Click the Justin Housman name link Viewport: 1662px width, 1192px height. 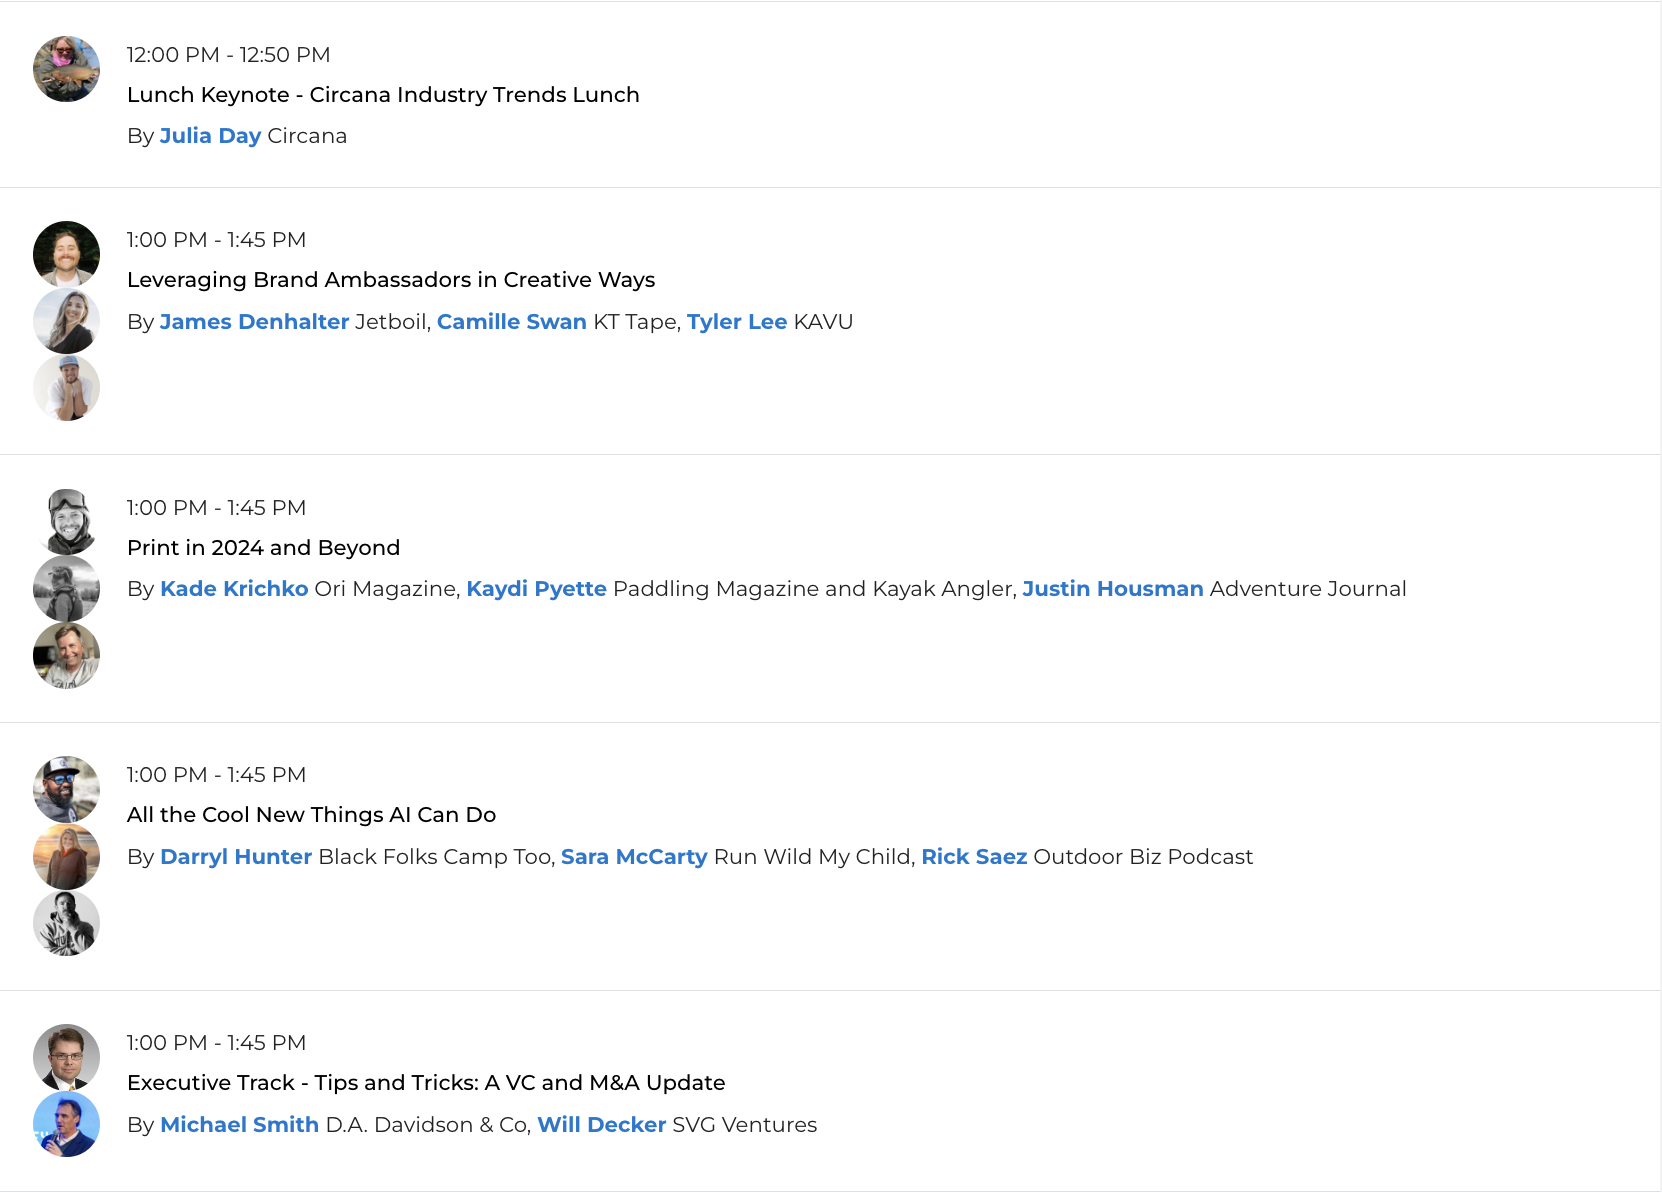tap(1112, 589)
